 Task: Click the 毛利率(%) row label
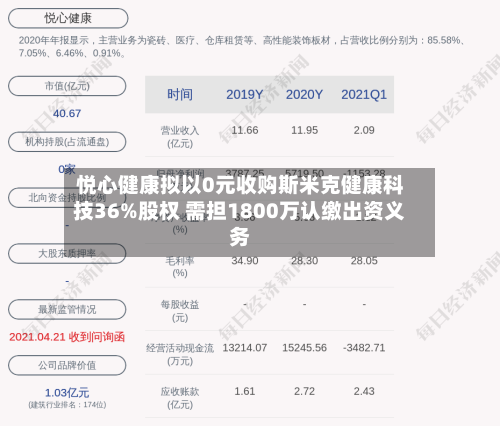click(x=180, y=267)
